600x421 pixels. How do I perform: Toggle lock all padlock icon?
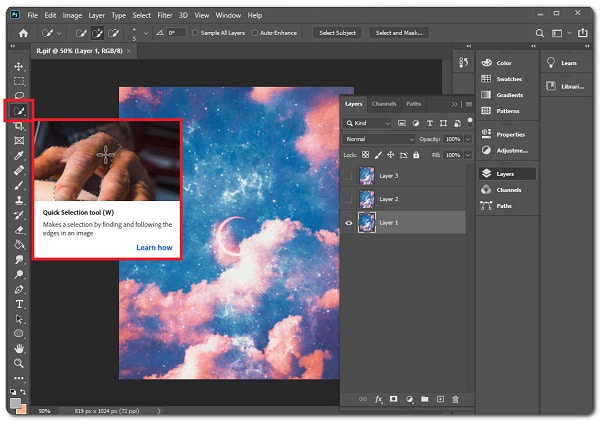point(416,155)
